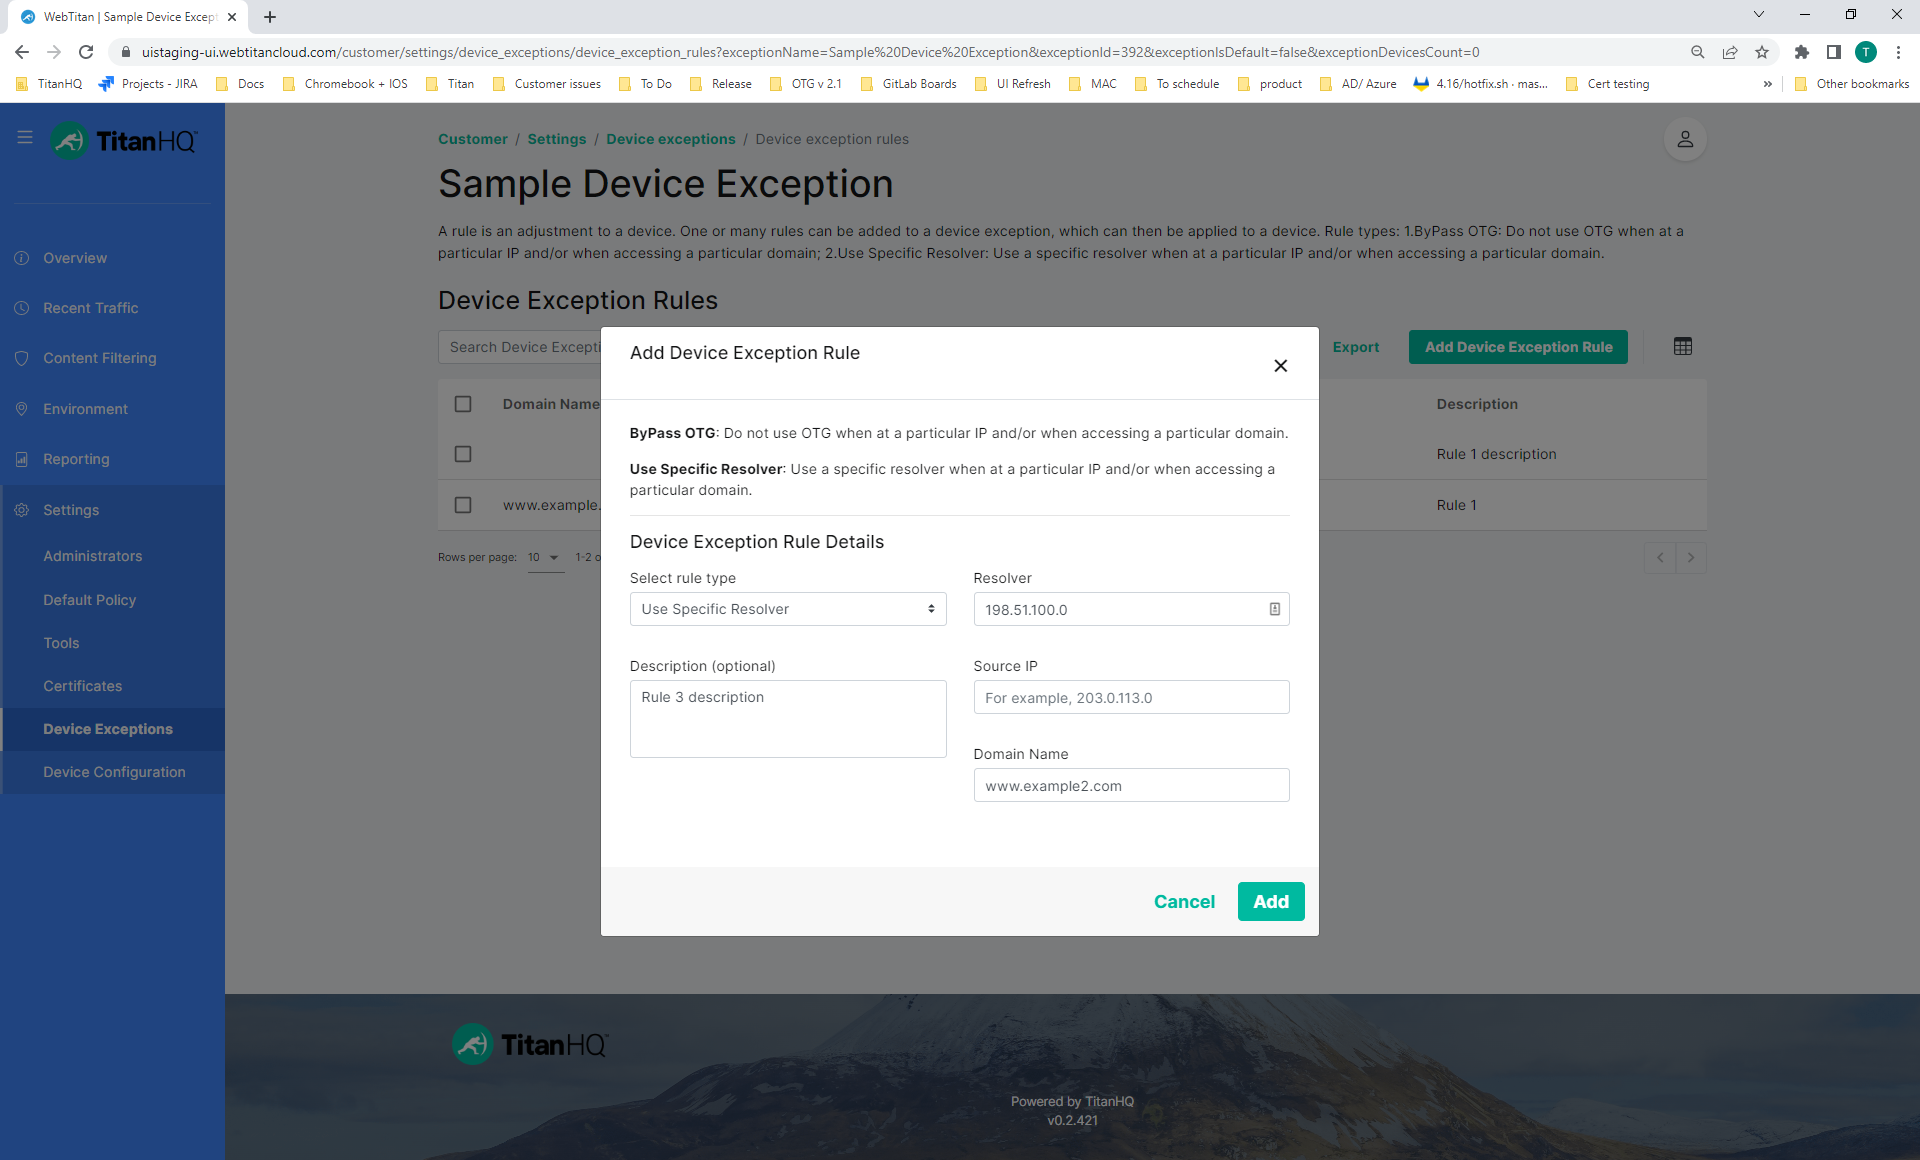Check the www.example row checkbox
The height and width of the screenshot is (1160, 1920).
click(x=462, y=505)
